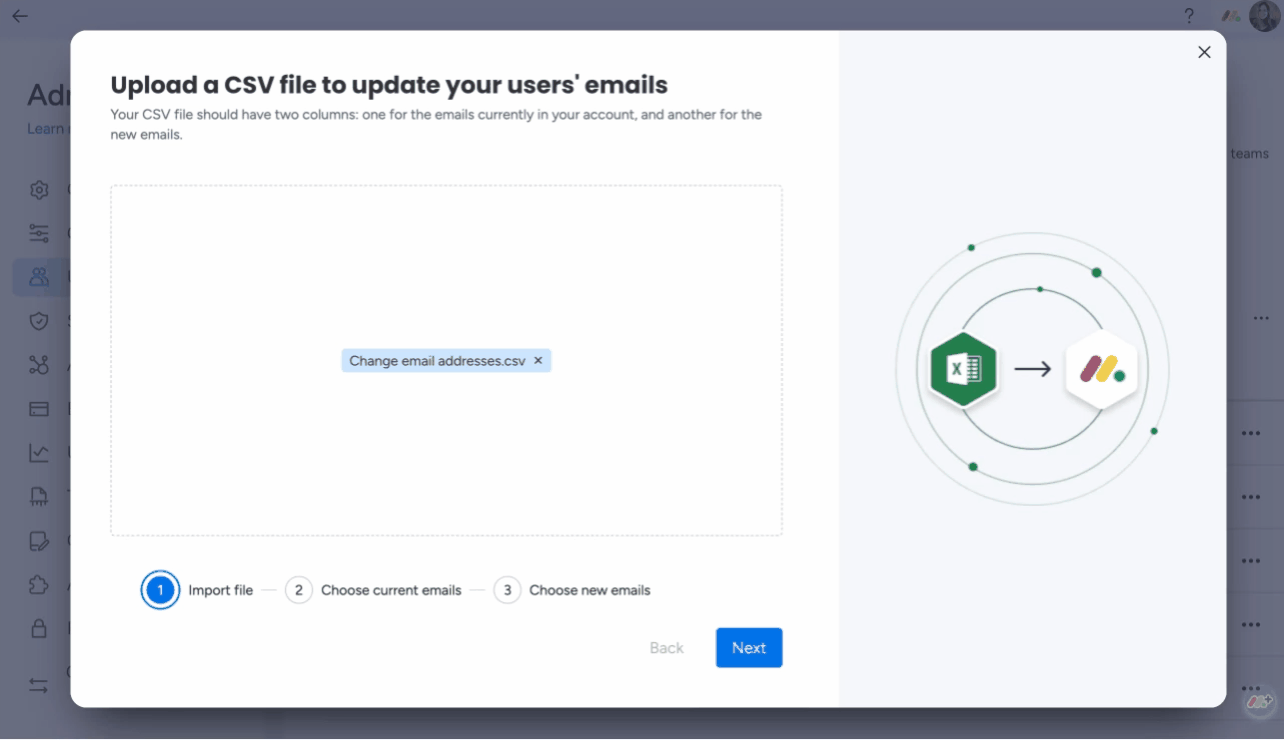Open the receipt icon in sidebar
This screenshot has width=1284, height=740.
[39, 497]
